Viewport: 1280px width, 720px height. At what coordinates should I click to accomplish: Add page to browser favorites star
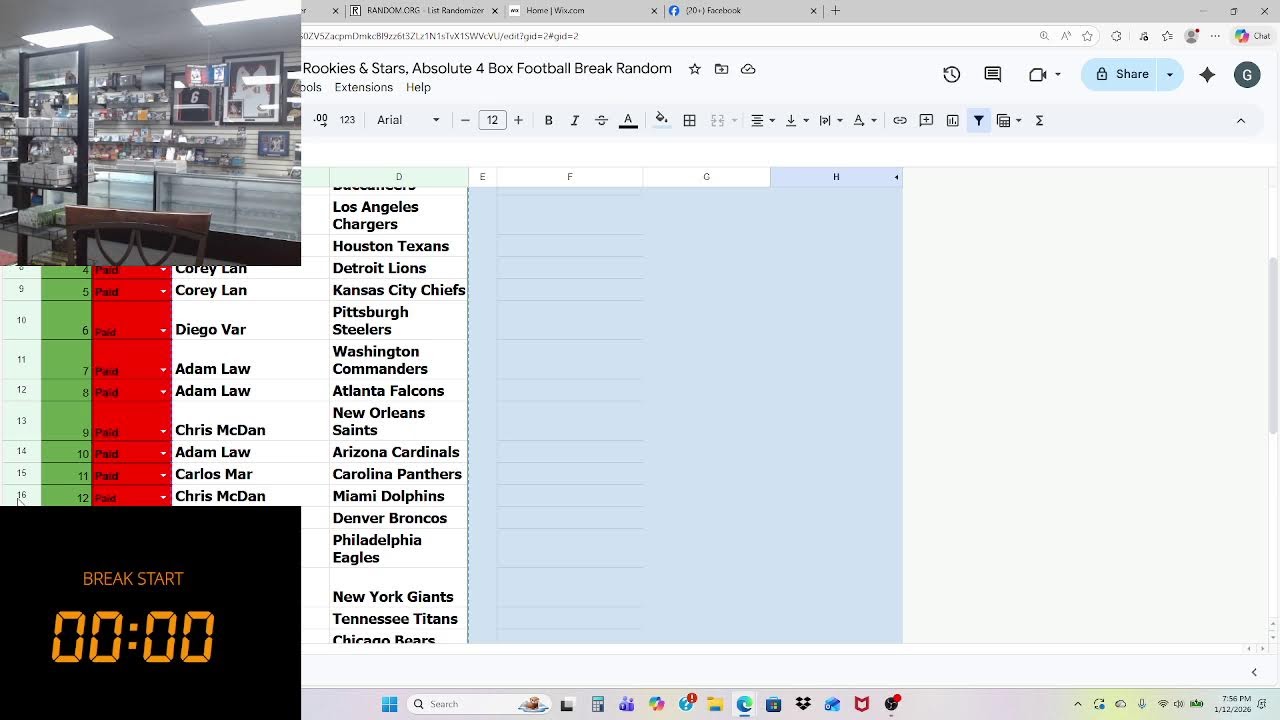point(1088,36)
